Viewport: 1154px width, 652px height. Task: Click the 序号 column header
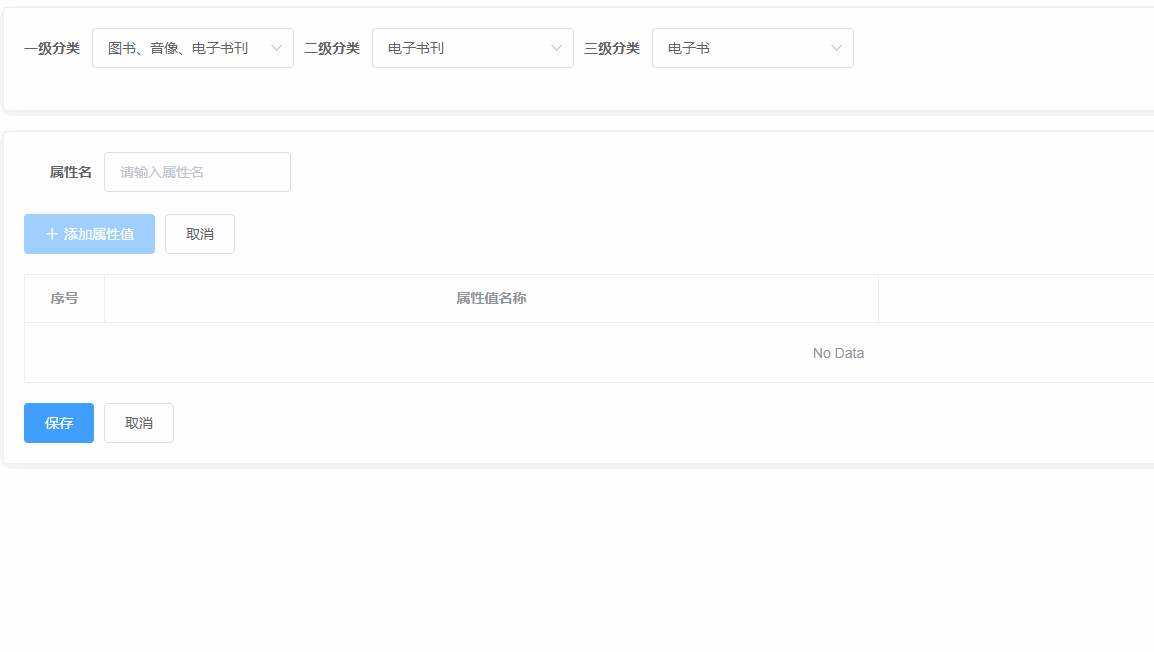[63, 297]
